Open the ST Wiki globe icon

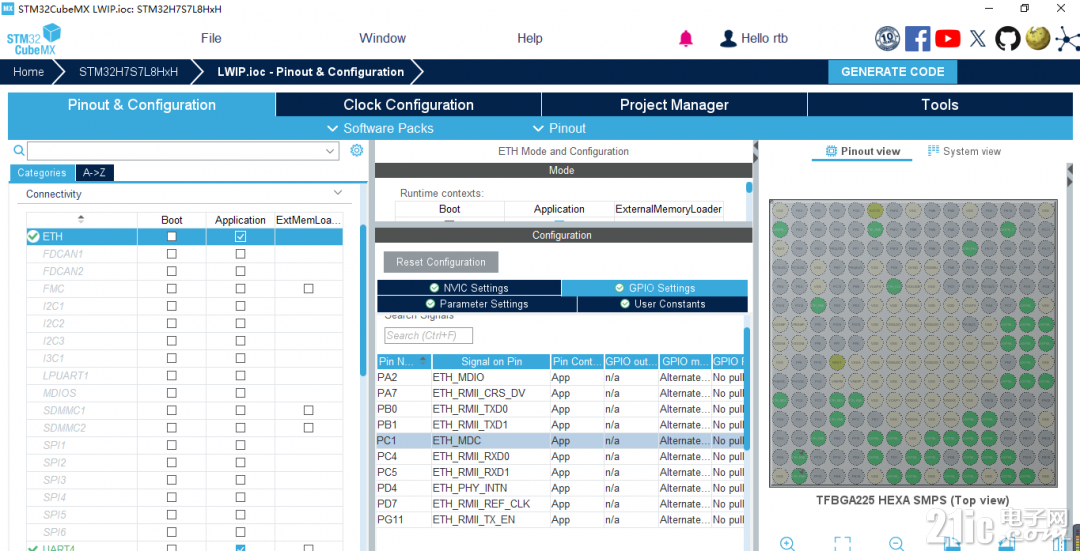point(1037,39)
